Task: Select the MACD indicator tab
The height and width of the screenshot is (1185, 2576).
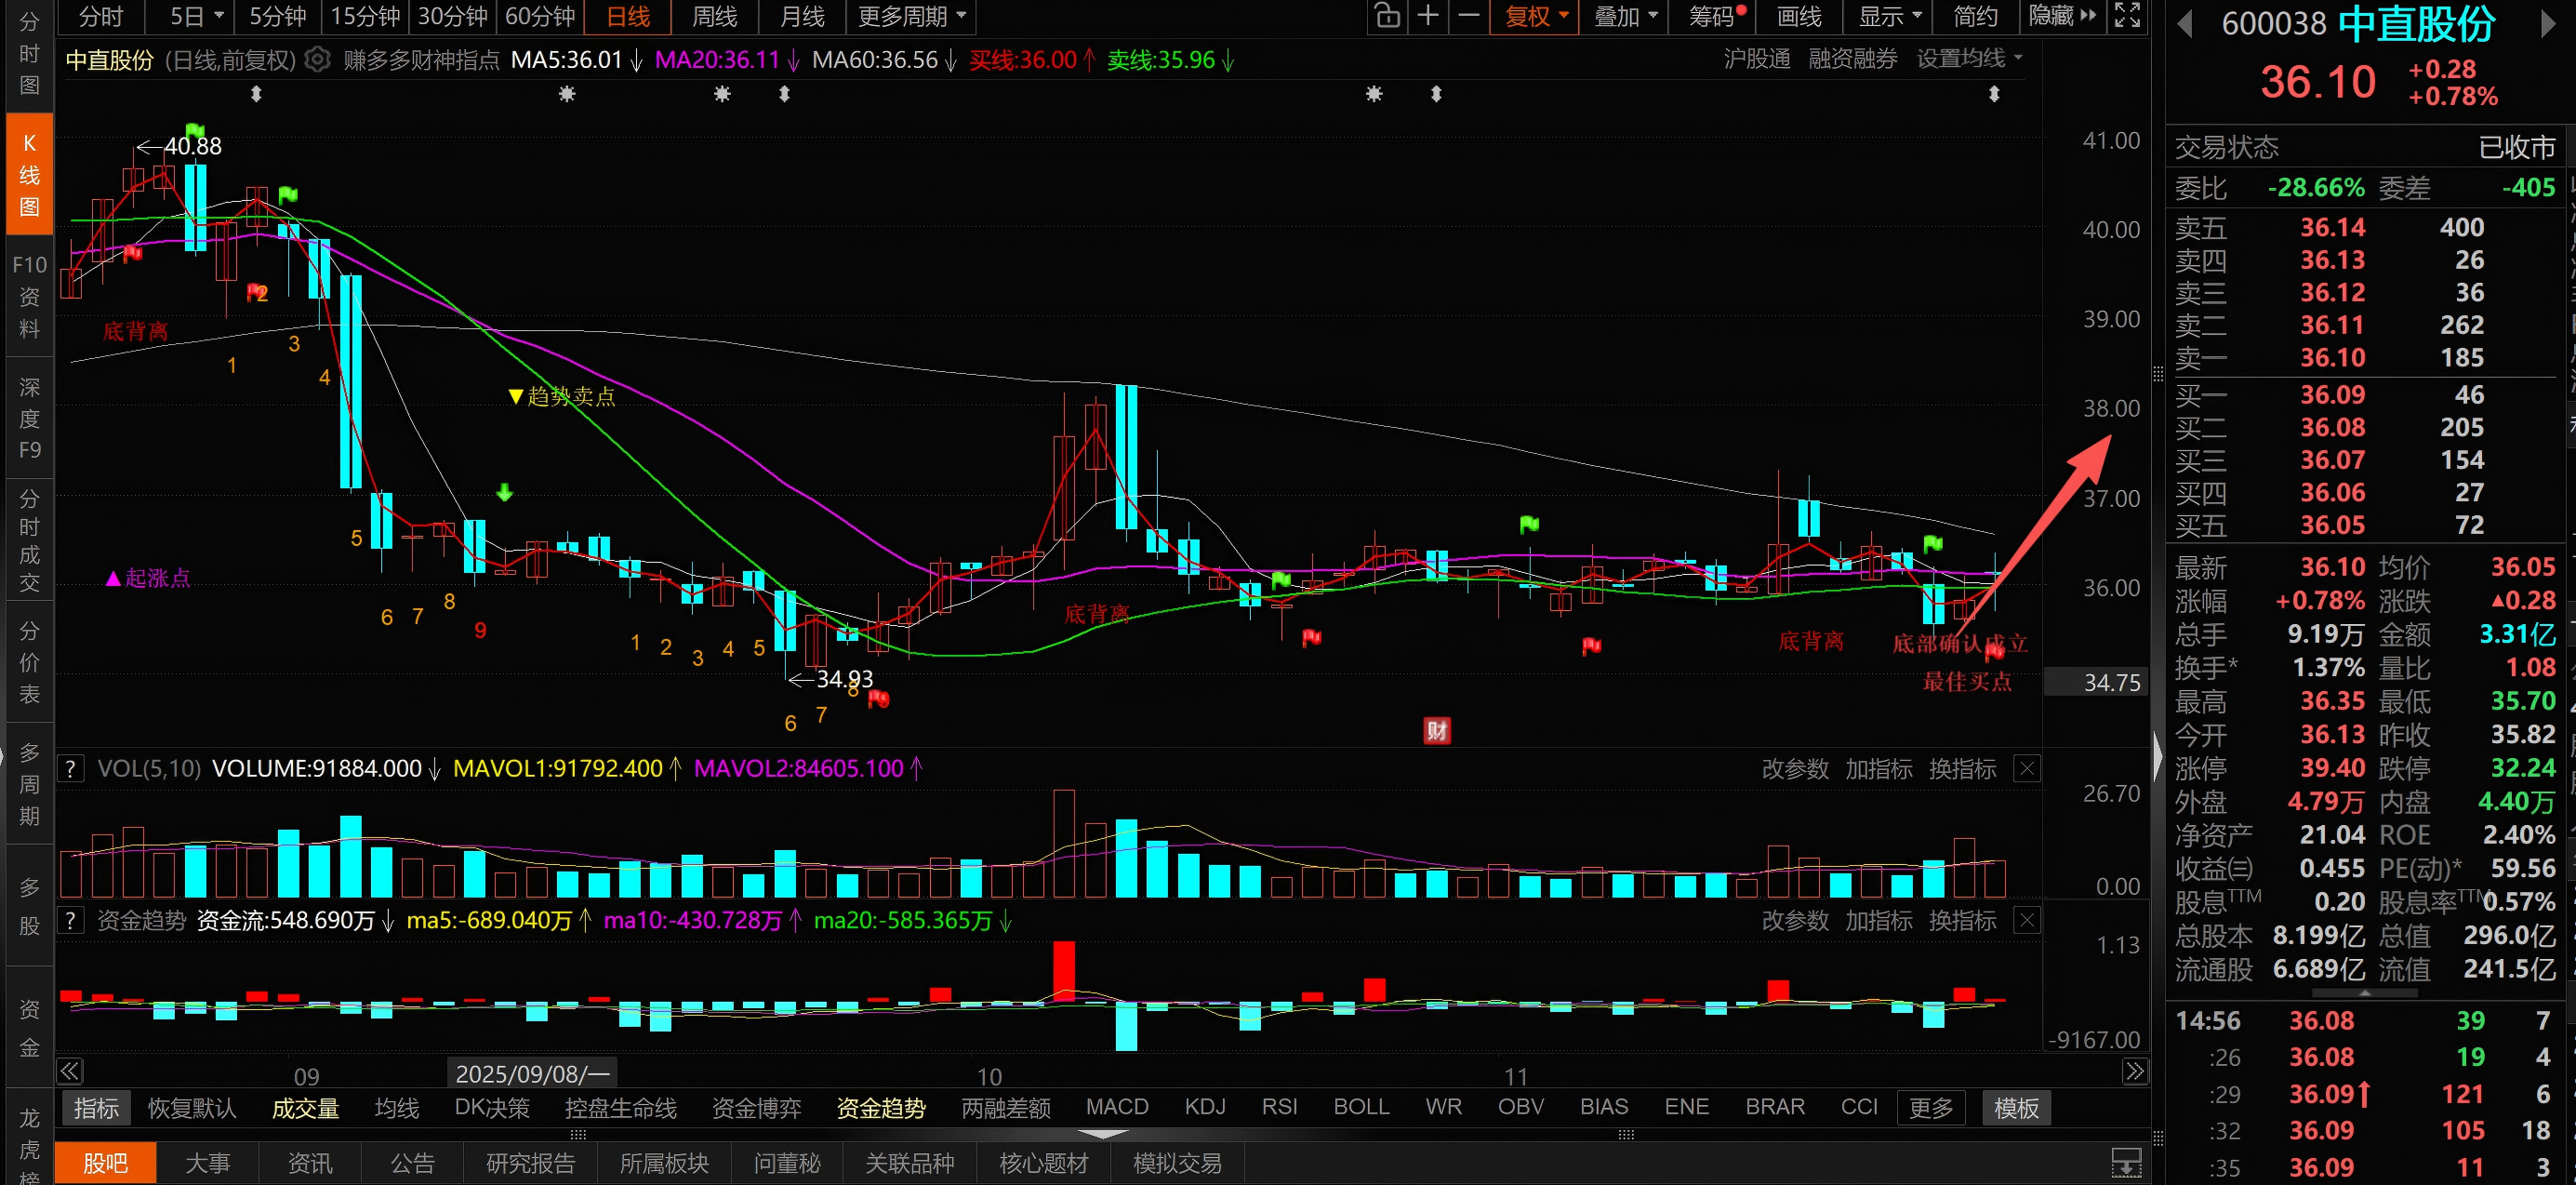Action: point(1117,1107)
